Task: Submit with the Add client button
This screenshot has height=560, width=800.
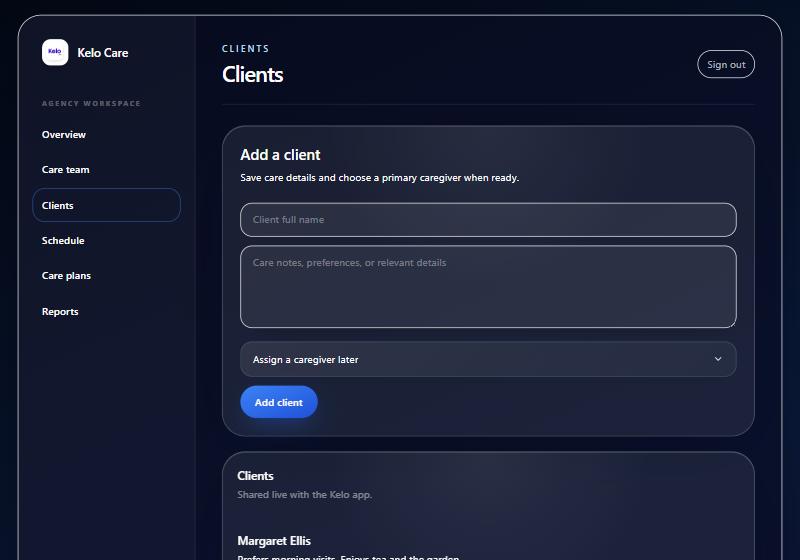Action: coord(279,402)
